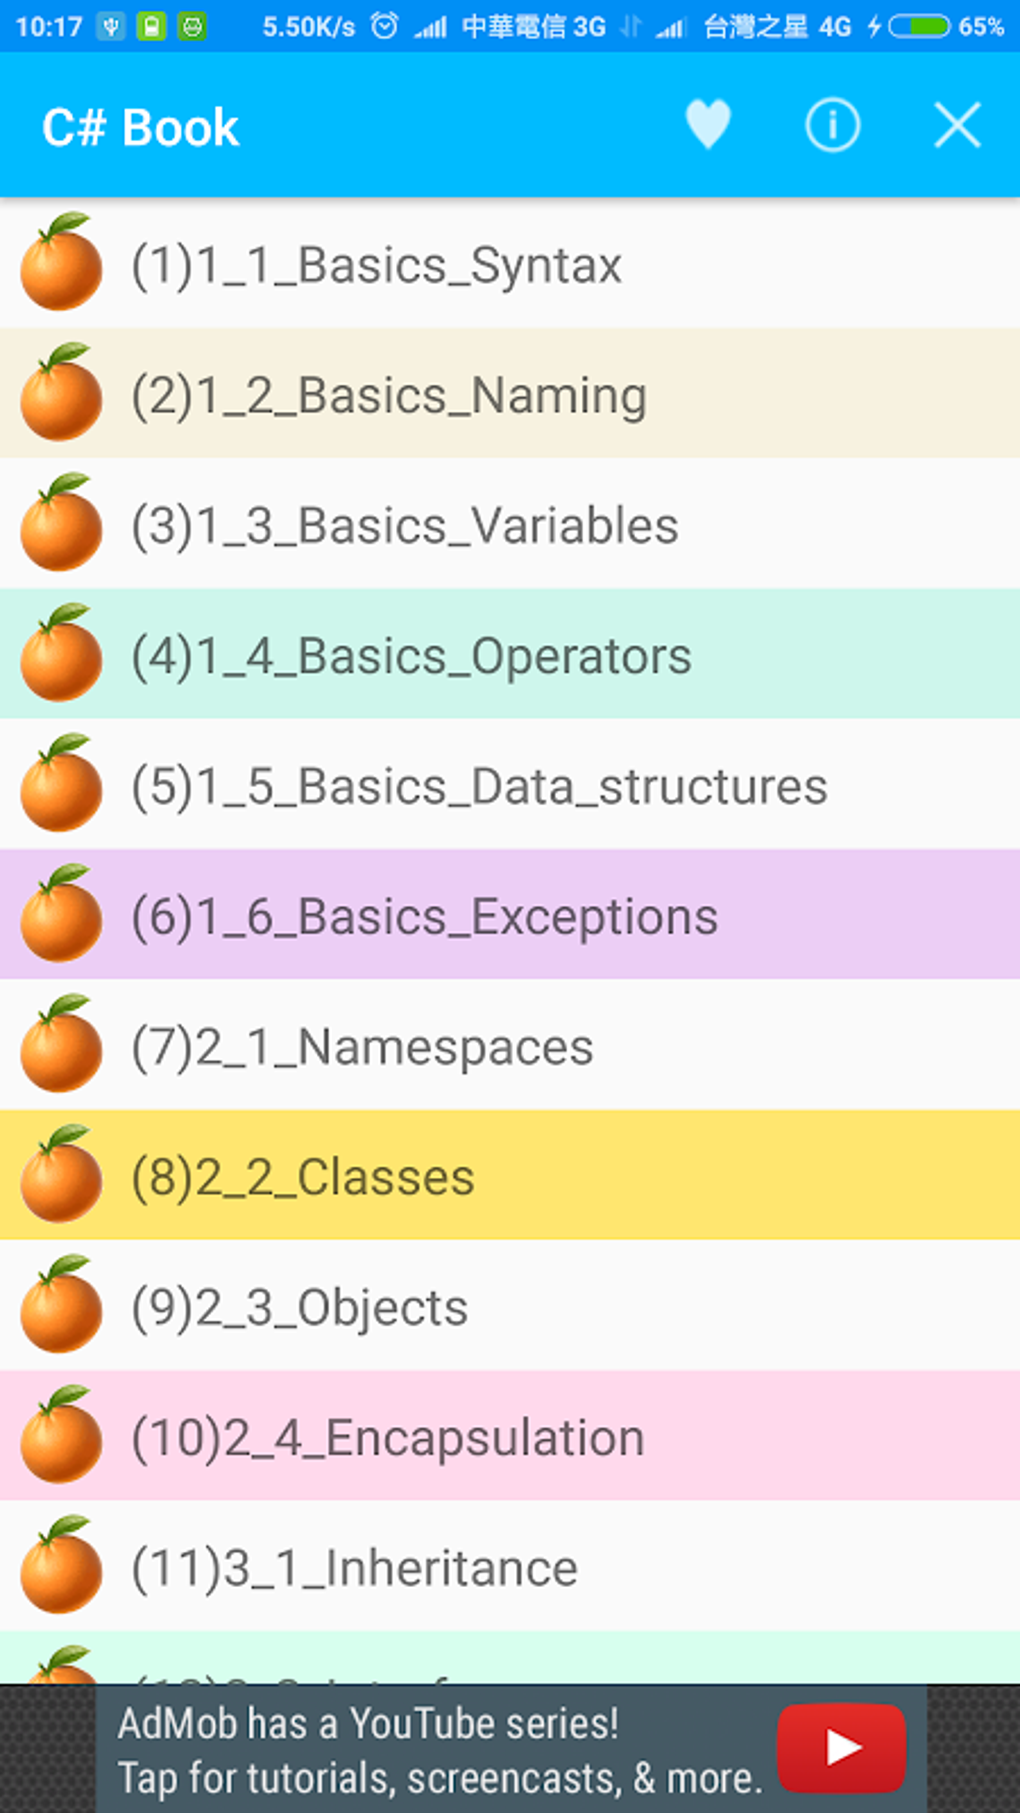
Task: Open (5)1_5_Basics_Data_structures chapter
Action: tap(479, 787)
